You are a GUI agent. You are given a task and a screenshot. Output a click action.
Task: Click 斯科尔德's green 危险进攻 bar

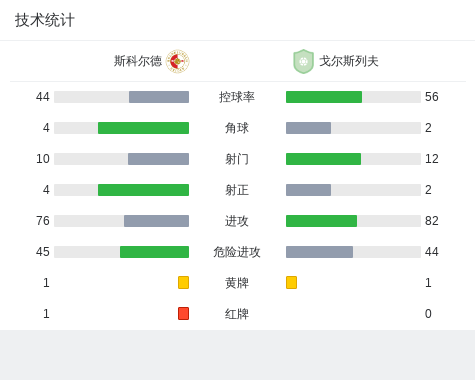(x=154, y=252)
